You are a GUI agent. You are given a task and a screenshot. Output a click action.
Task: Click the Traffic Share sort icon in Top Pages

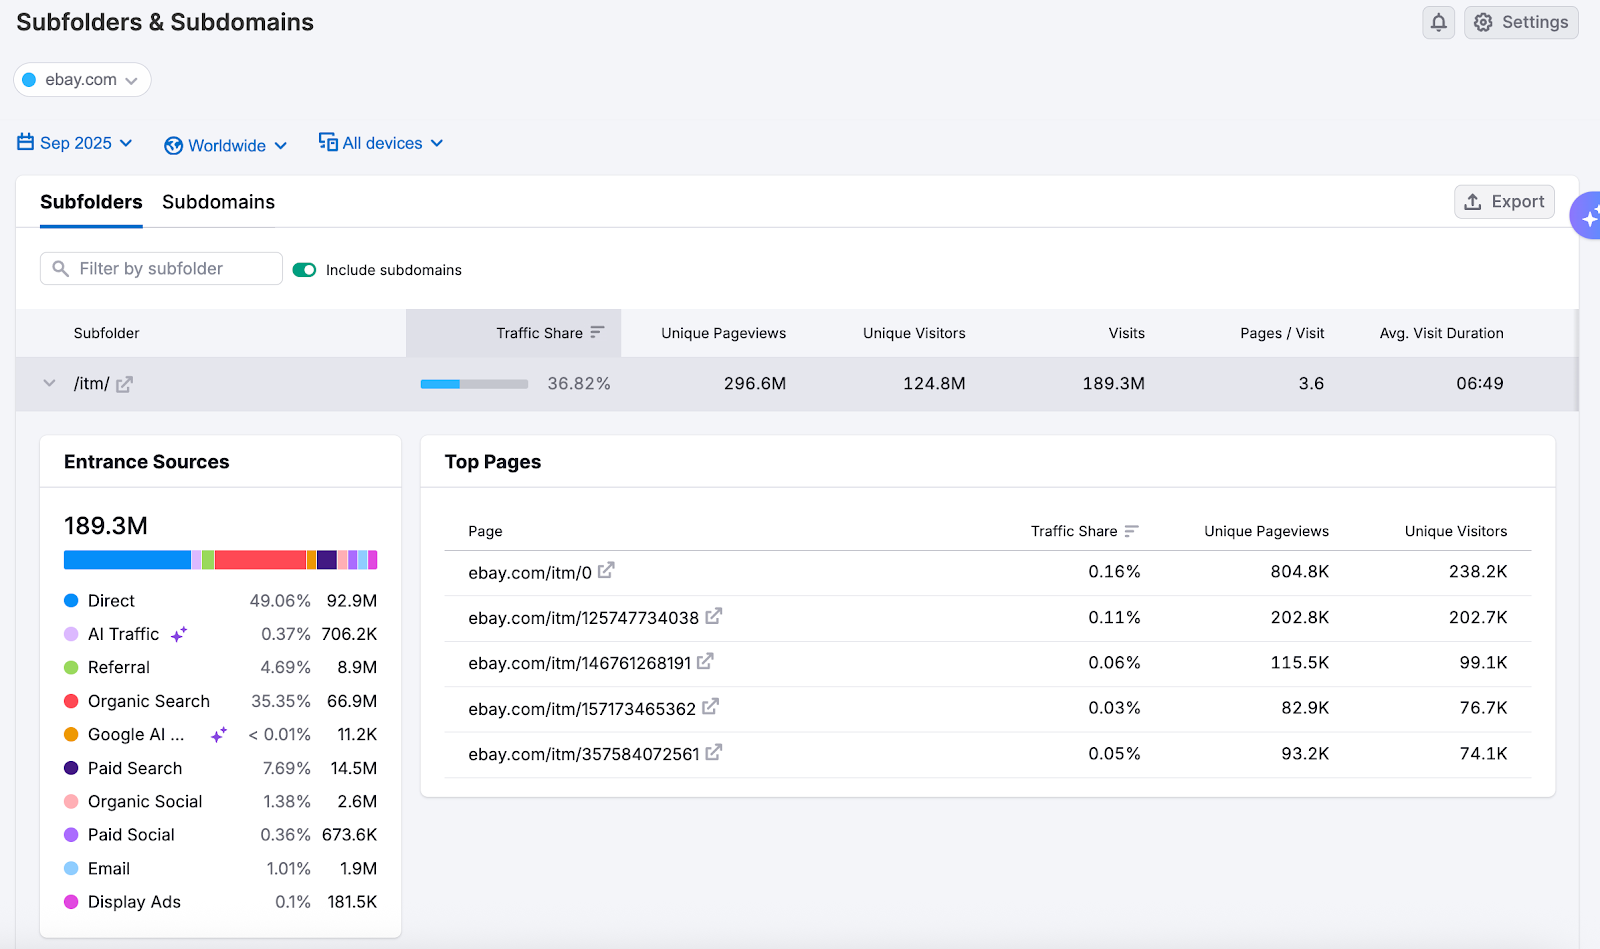pyautogui.click(x=1133, y=531)
